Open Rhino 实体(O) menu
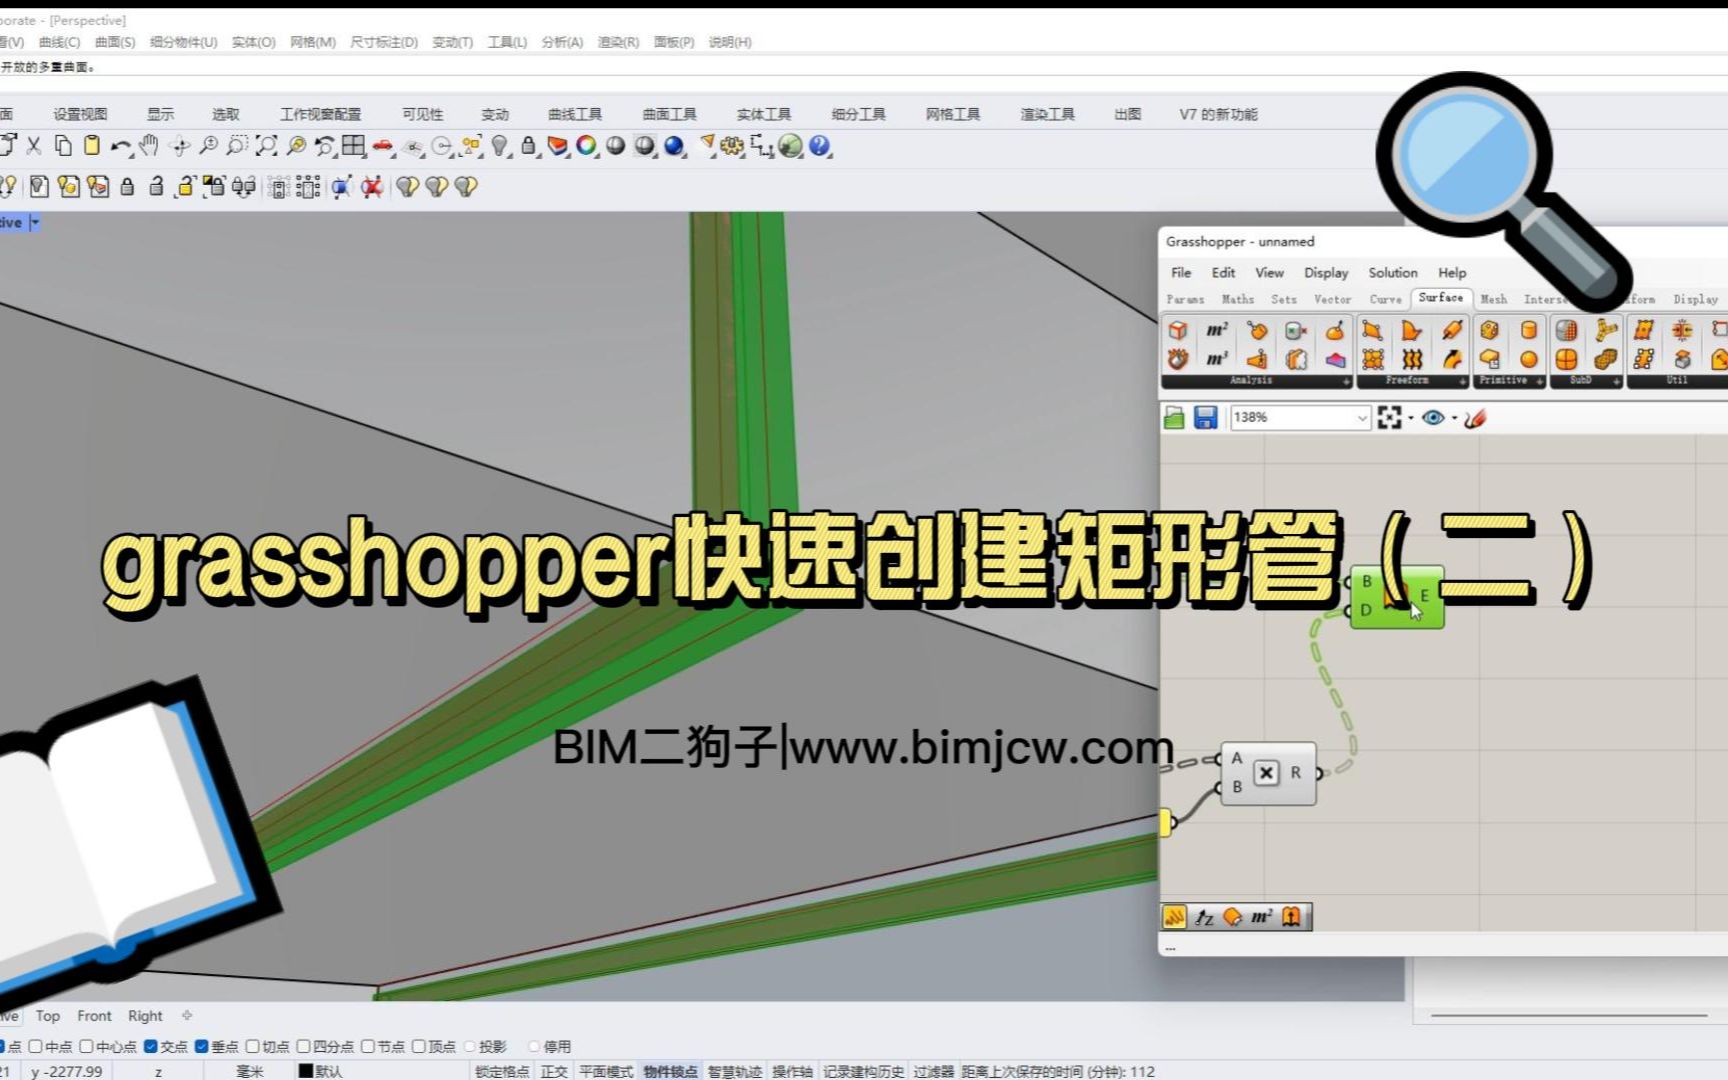The width and height of the screenshot is (1728, 1080). (253, 42)
